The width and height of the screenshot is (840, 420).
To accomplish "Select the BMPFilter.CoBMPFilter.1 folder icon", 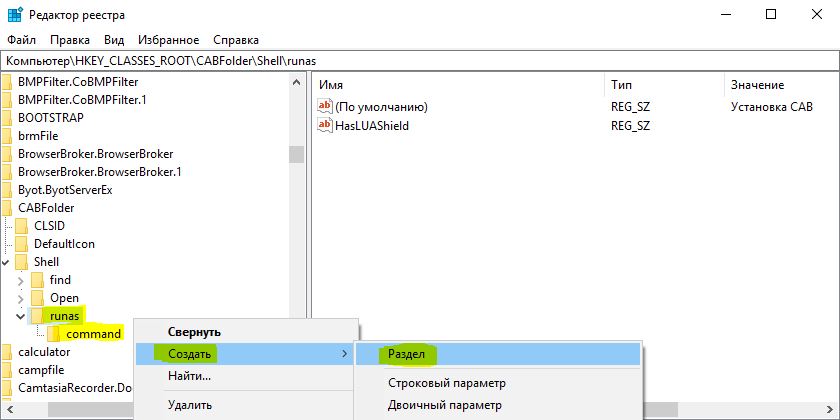I will tap(6, 100).
